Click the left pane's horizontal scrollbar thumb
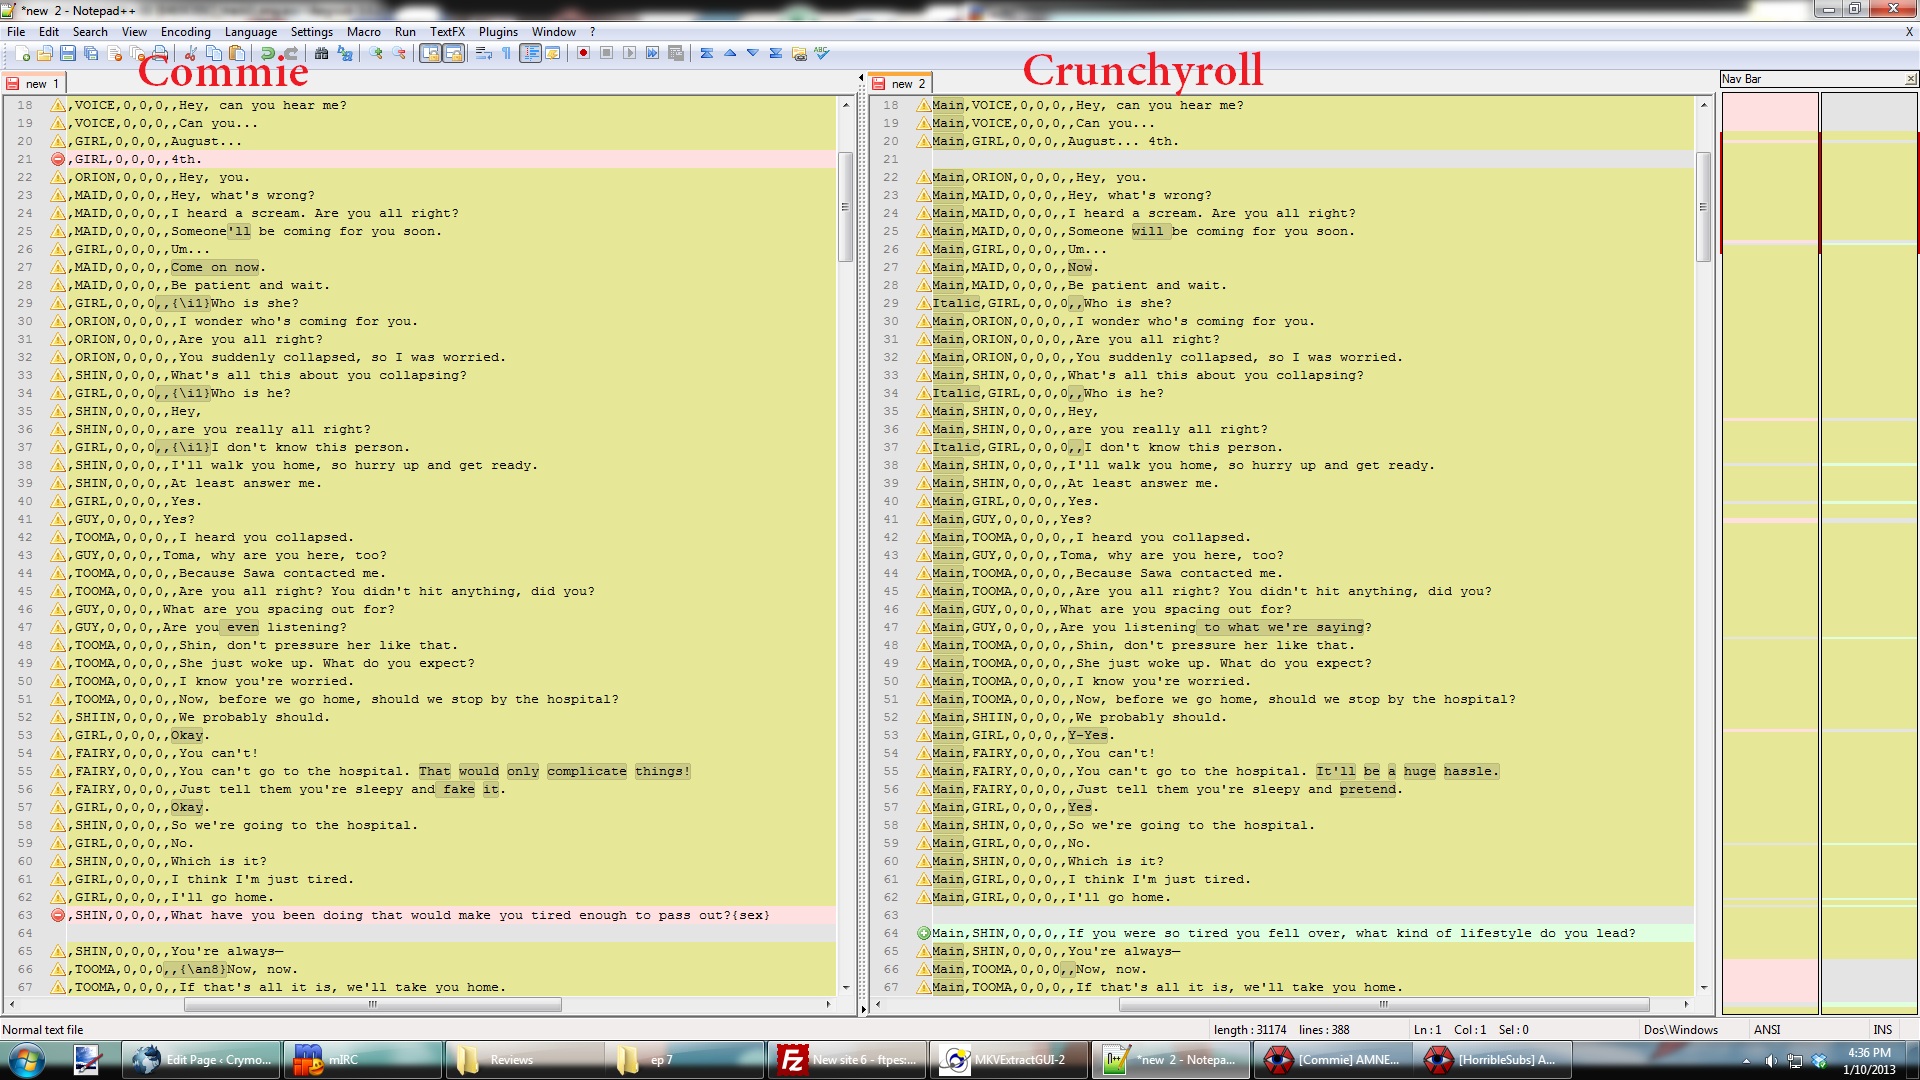Viewport: 1920px width, 1080px height. 372,1004
